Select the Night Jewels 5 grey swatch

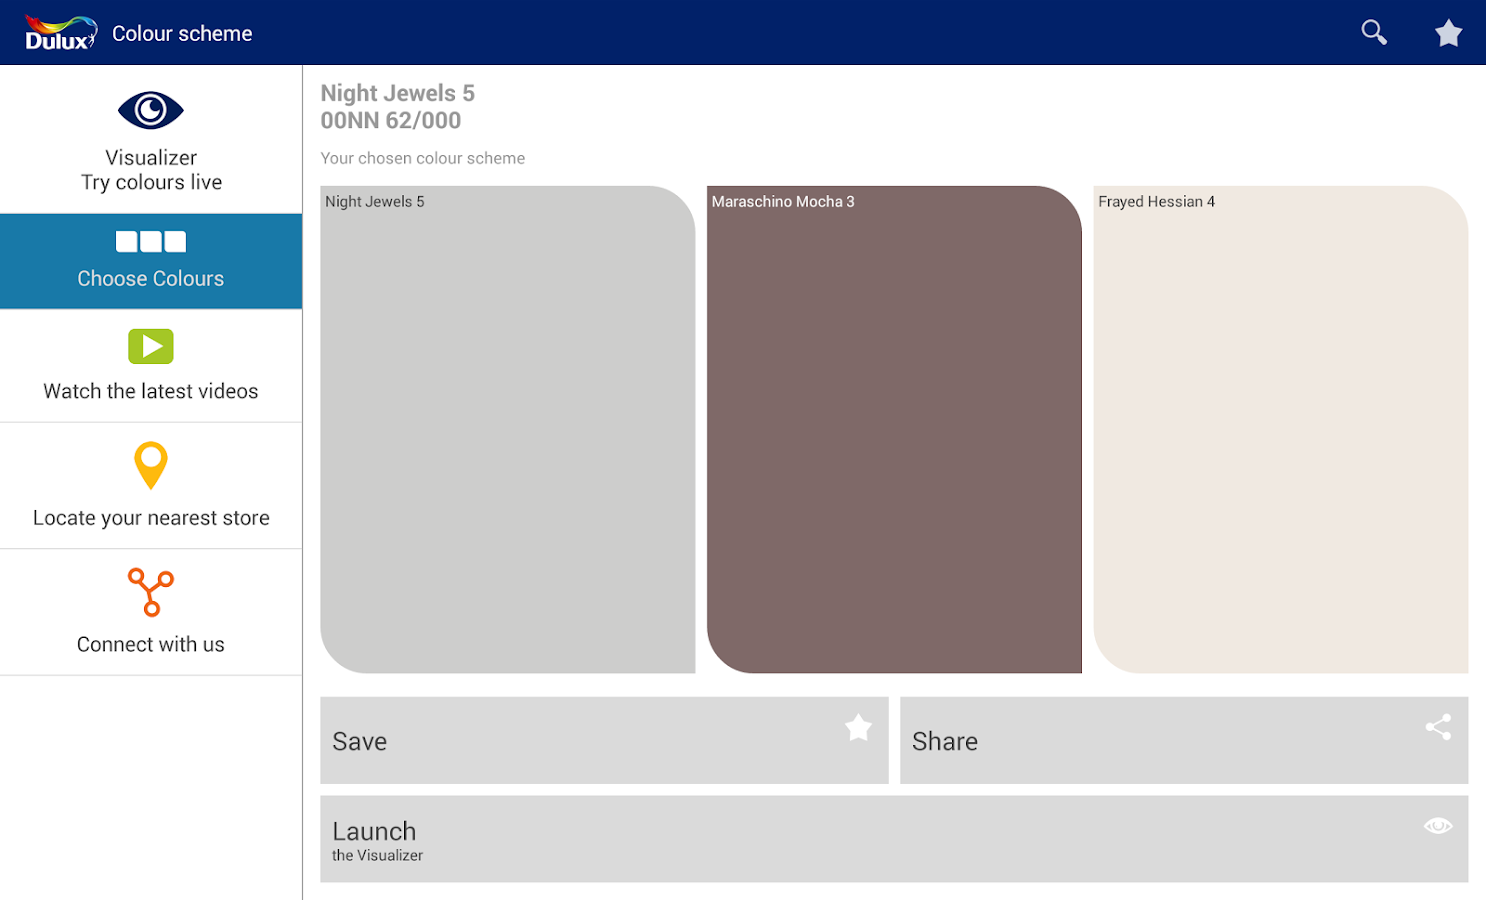click(508, 429)
